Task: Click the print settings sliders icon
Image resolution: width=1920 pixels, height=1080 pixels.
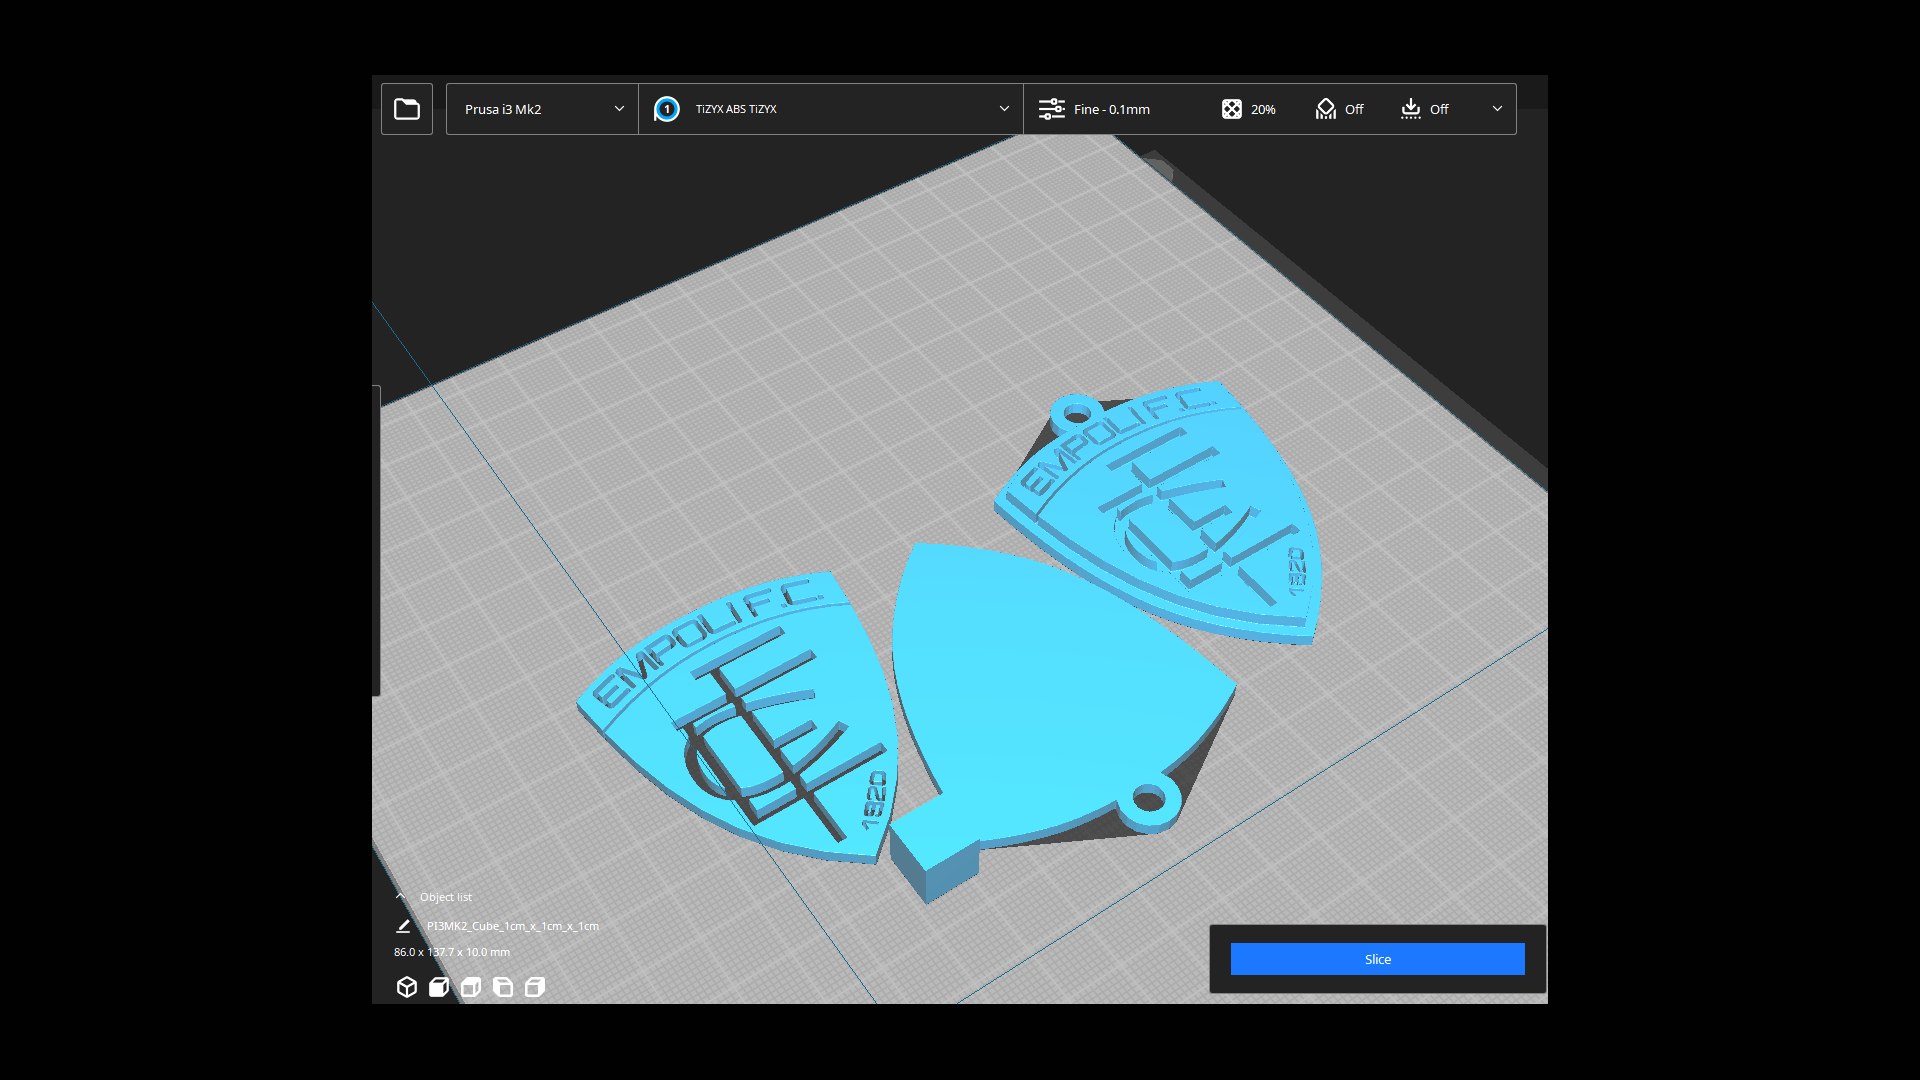Action: tap(1051, 109)
